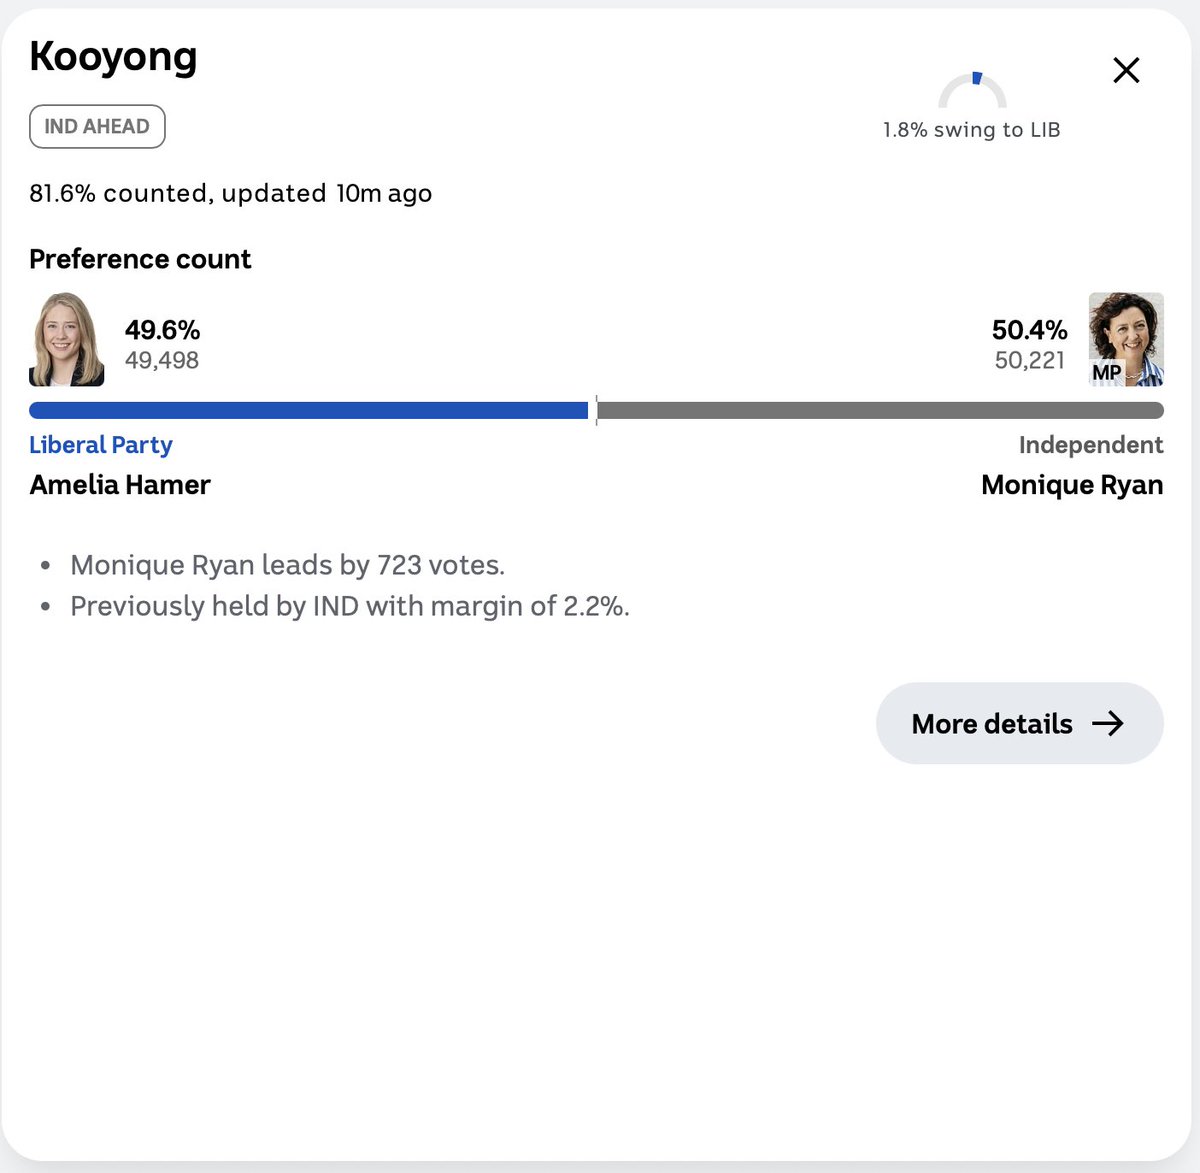Screen dimensions: 1200x1173
Task: Click the Amelia Hamer name
Action: [120, 485]
